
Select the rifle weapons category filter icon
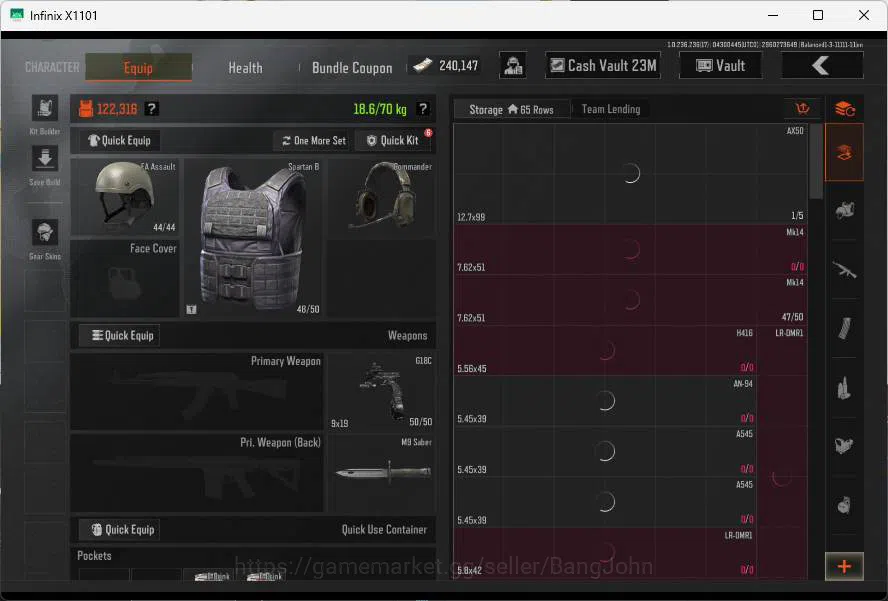[844, 270]
